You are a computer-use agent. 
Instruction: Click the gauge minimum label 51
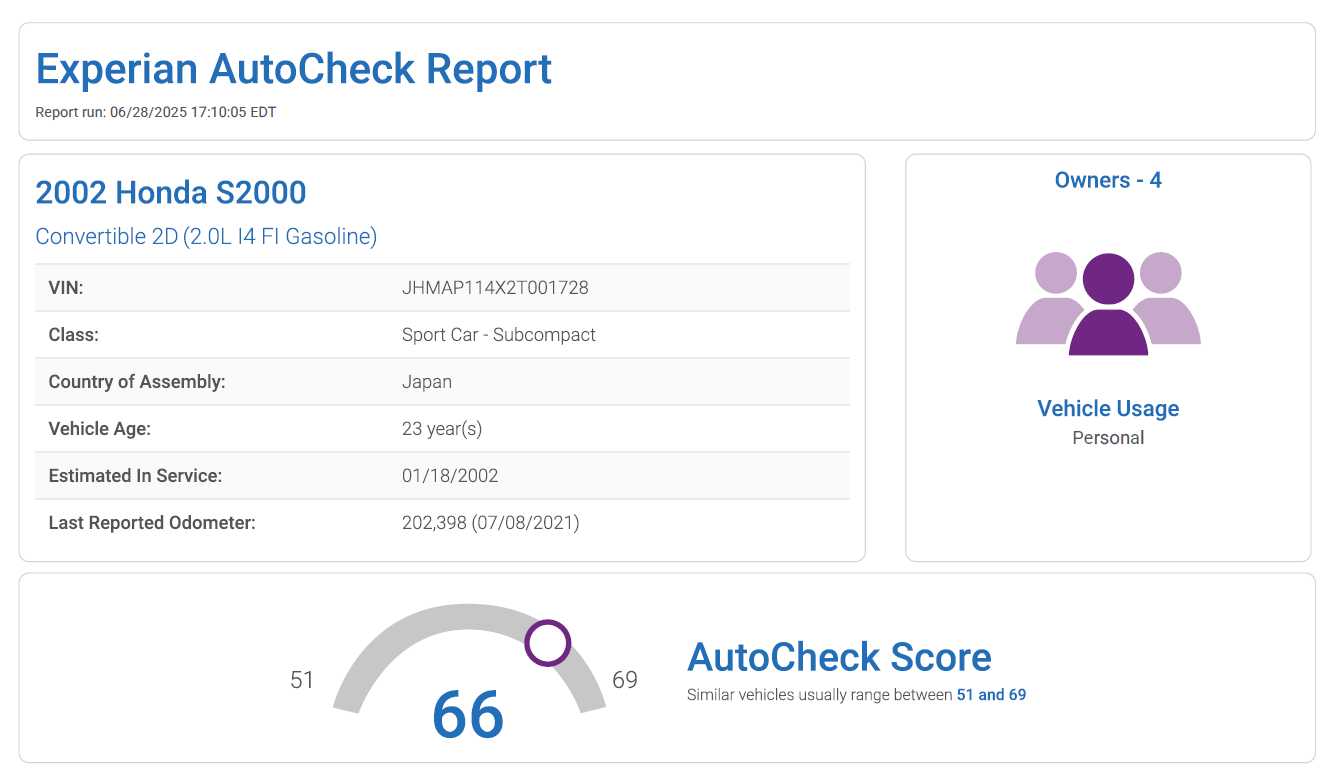pyautogui.click(x=302, y=681)
